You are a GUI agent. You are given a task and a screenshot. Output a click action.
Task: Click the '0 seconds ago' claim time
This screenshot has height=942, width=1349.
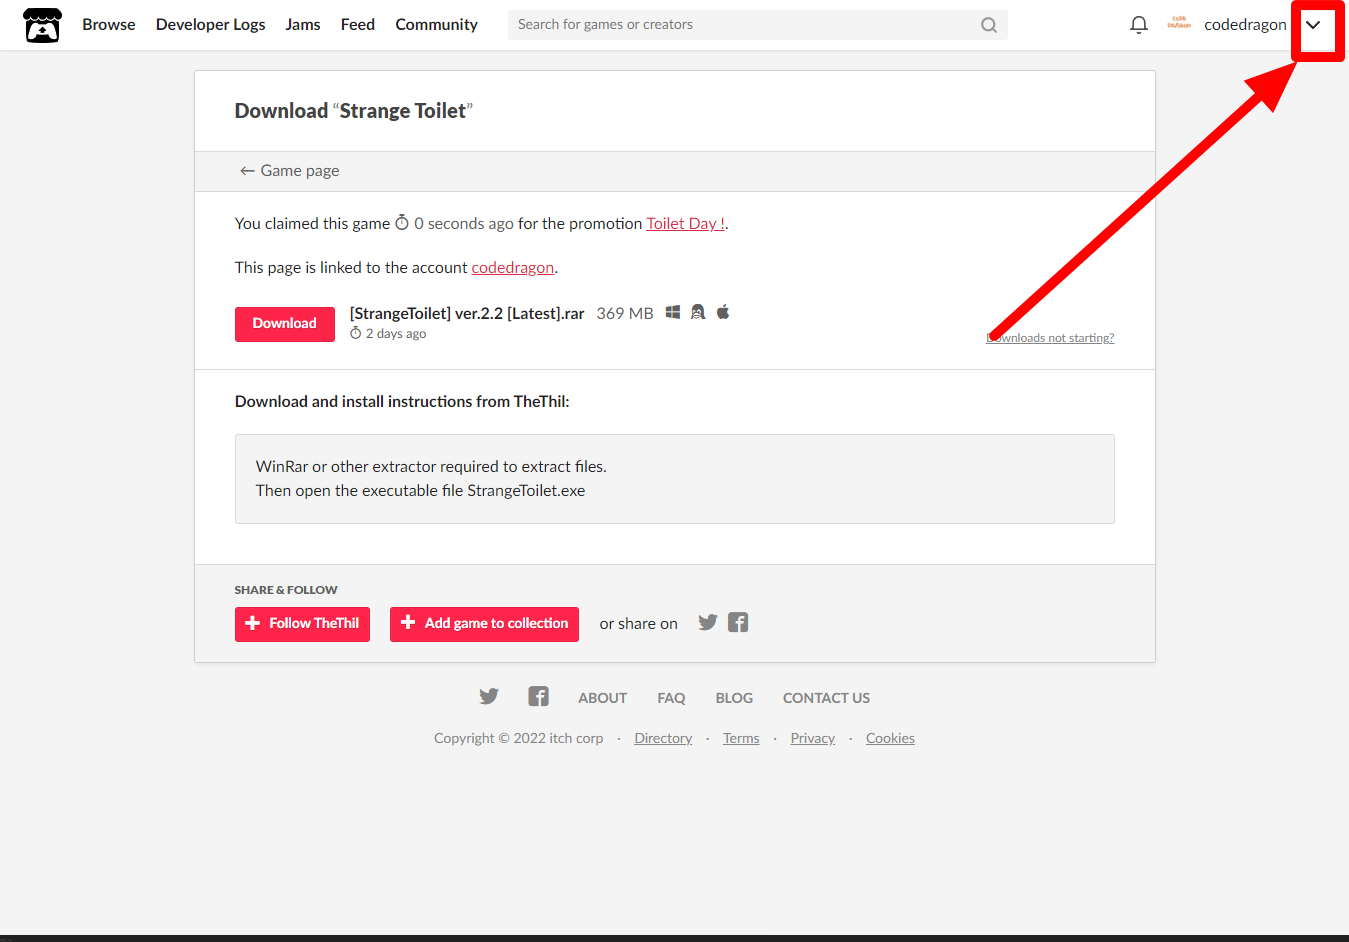tap(464, 224)
